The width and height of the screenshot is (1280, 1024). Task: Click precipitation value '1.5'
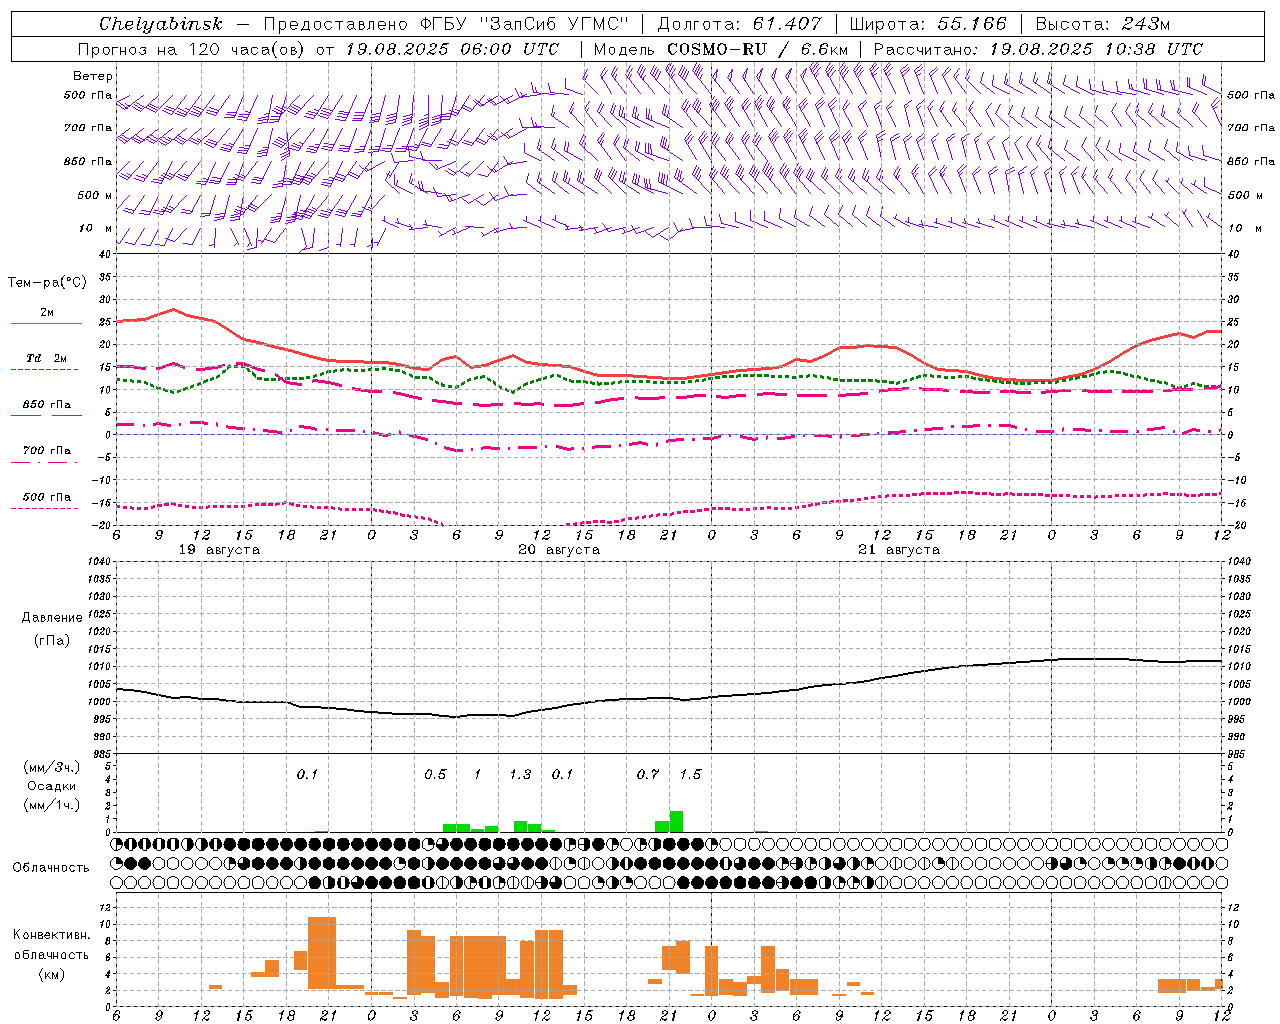click(x=690, y=775)
